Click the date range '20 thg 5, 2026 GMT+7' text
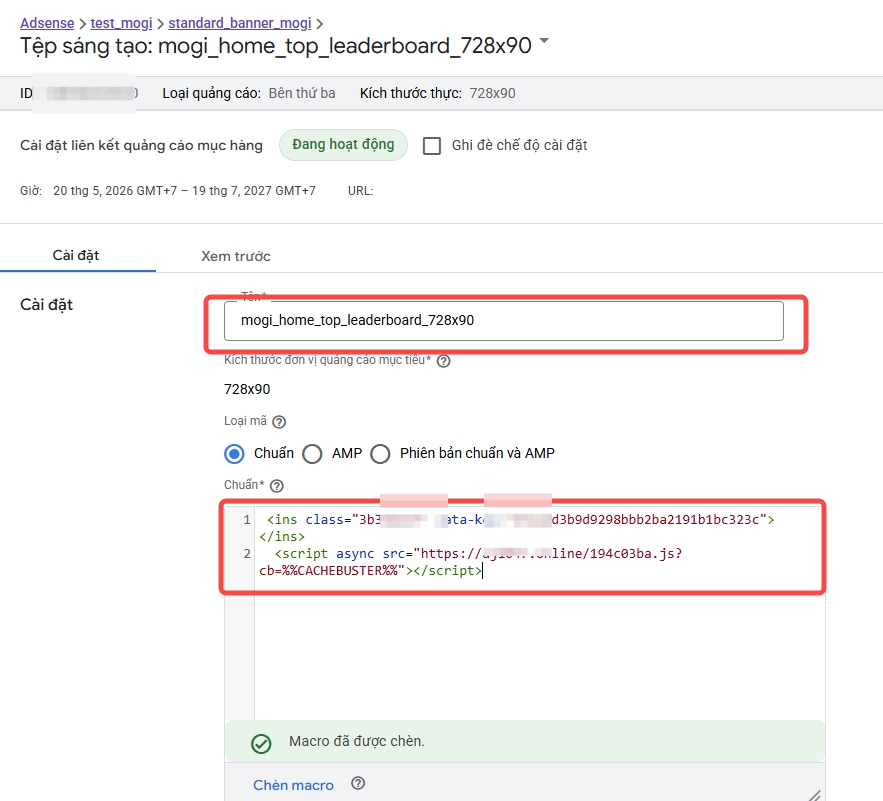The image size is (883, 801). point(115,191)
